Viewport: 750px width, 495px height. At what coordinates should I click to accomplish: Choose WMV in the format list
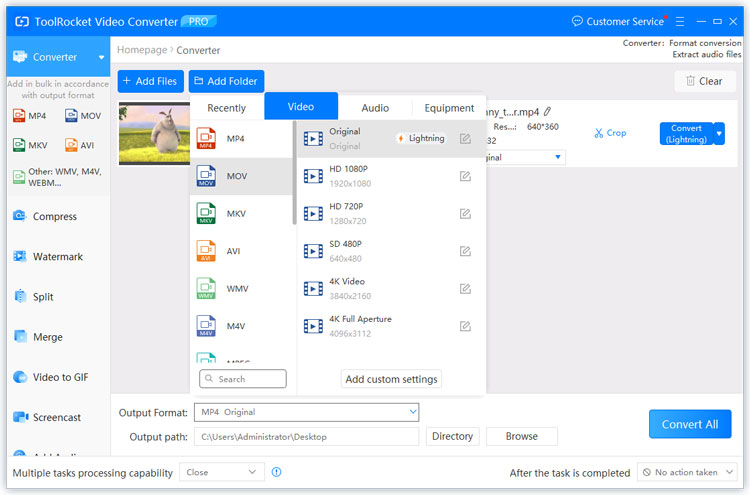click(x=241, y=288)
